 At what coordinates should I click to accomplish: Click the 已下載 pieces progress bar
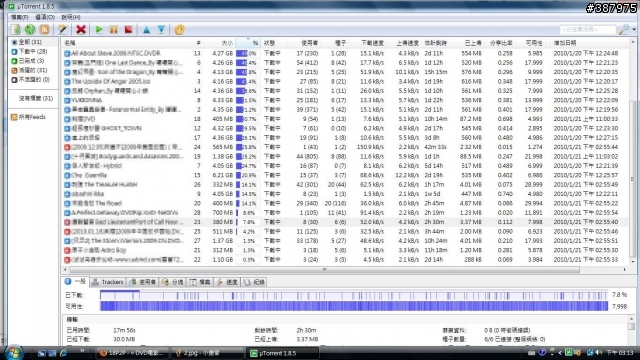pos(354,295)
